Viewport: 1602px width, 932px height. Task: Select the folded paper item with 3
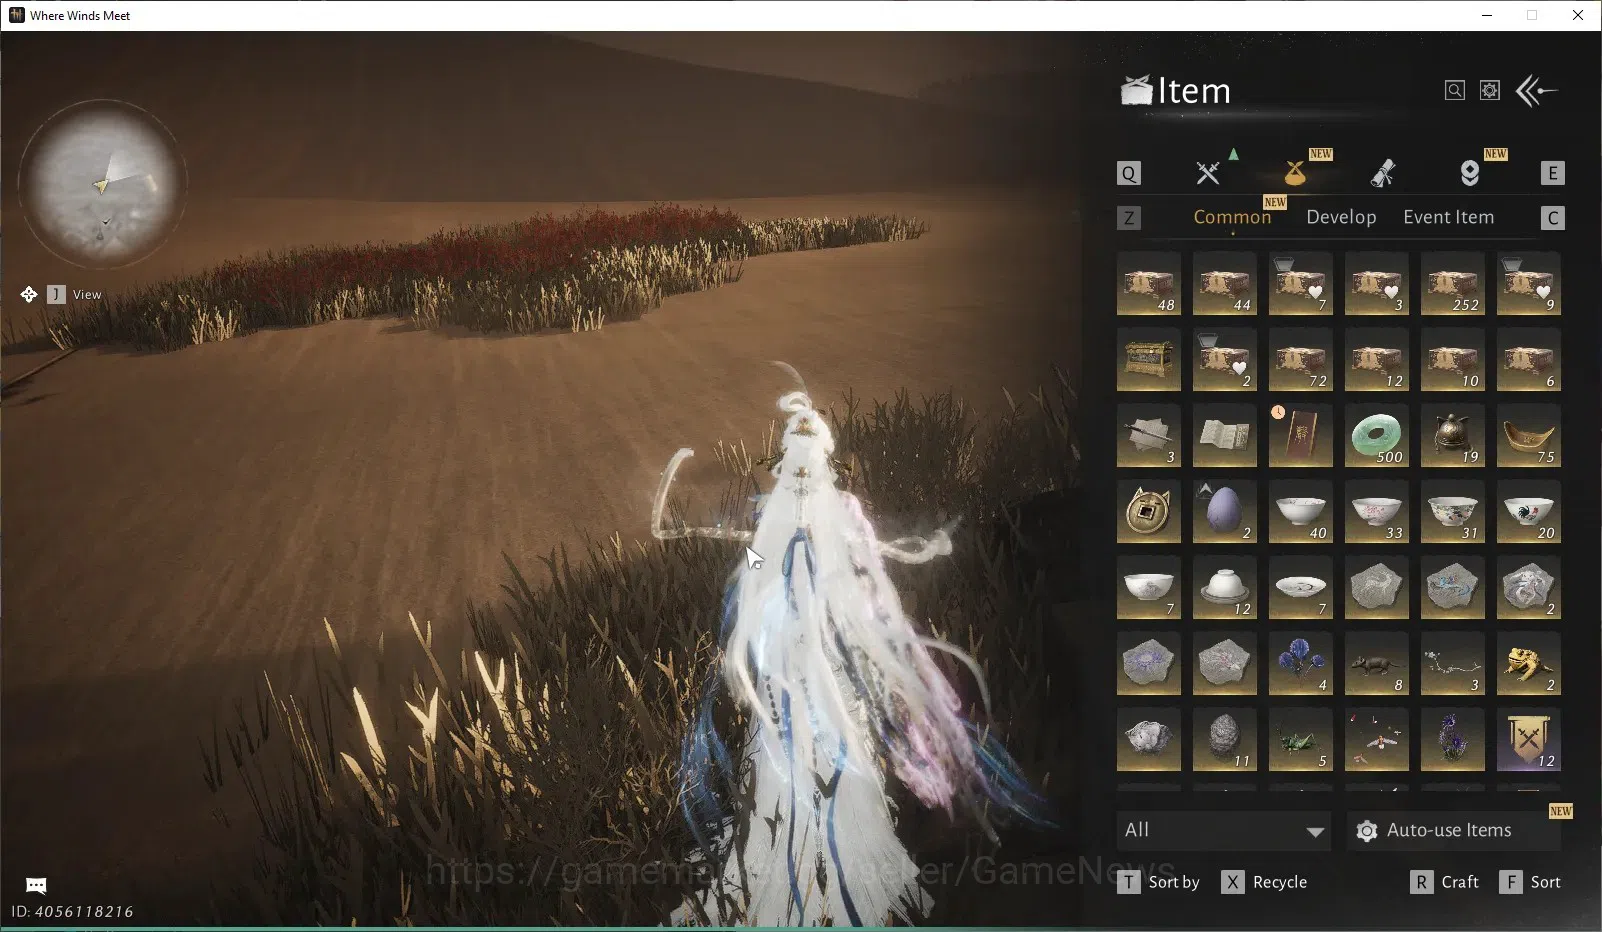1149,436
